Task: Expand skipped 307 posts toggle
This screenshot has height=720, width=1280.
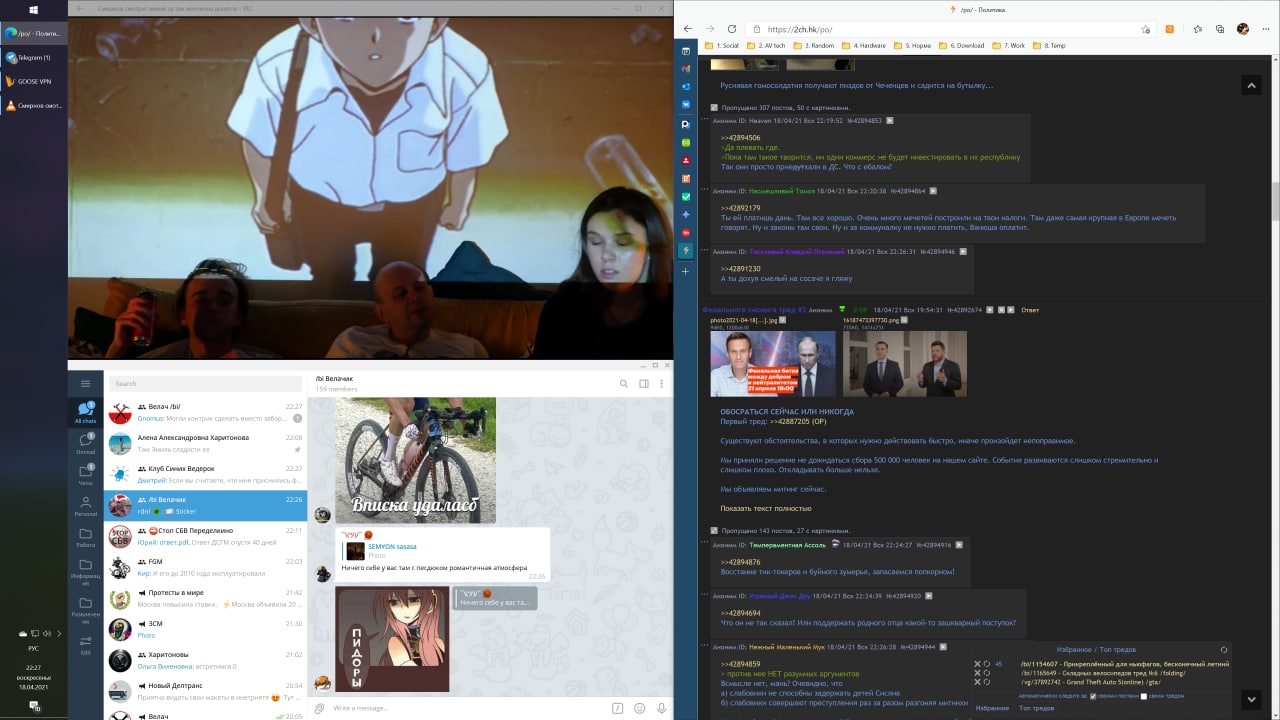Action: 714,107
